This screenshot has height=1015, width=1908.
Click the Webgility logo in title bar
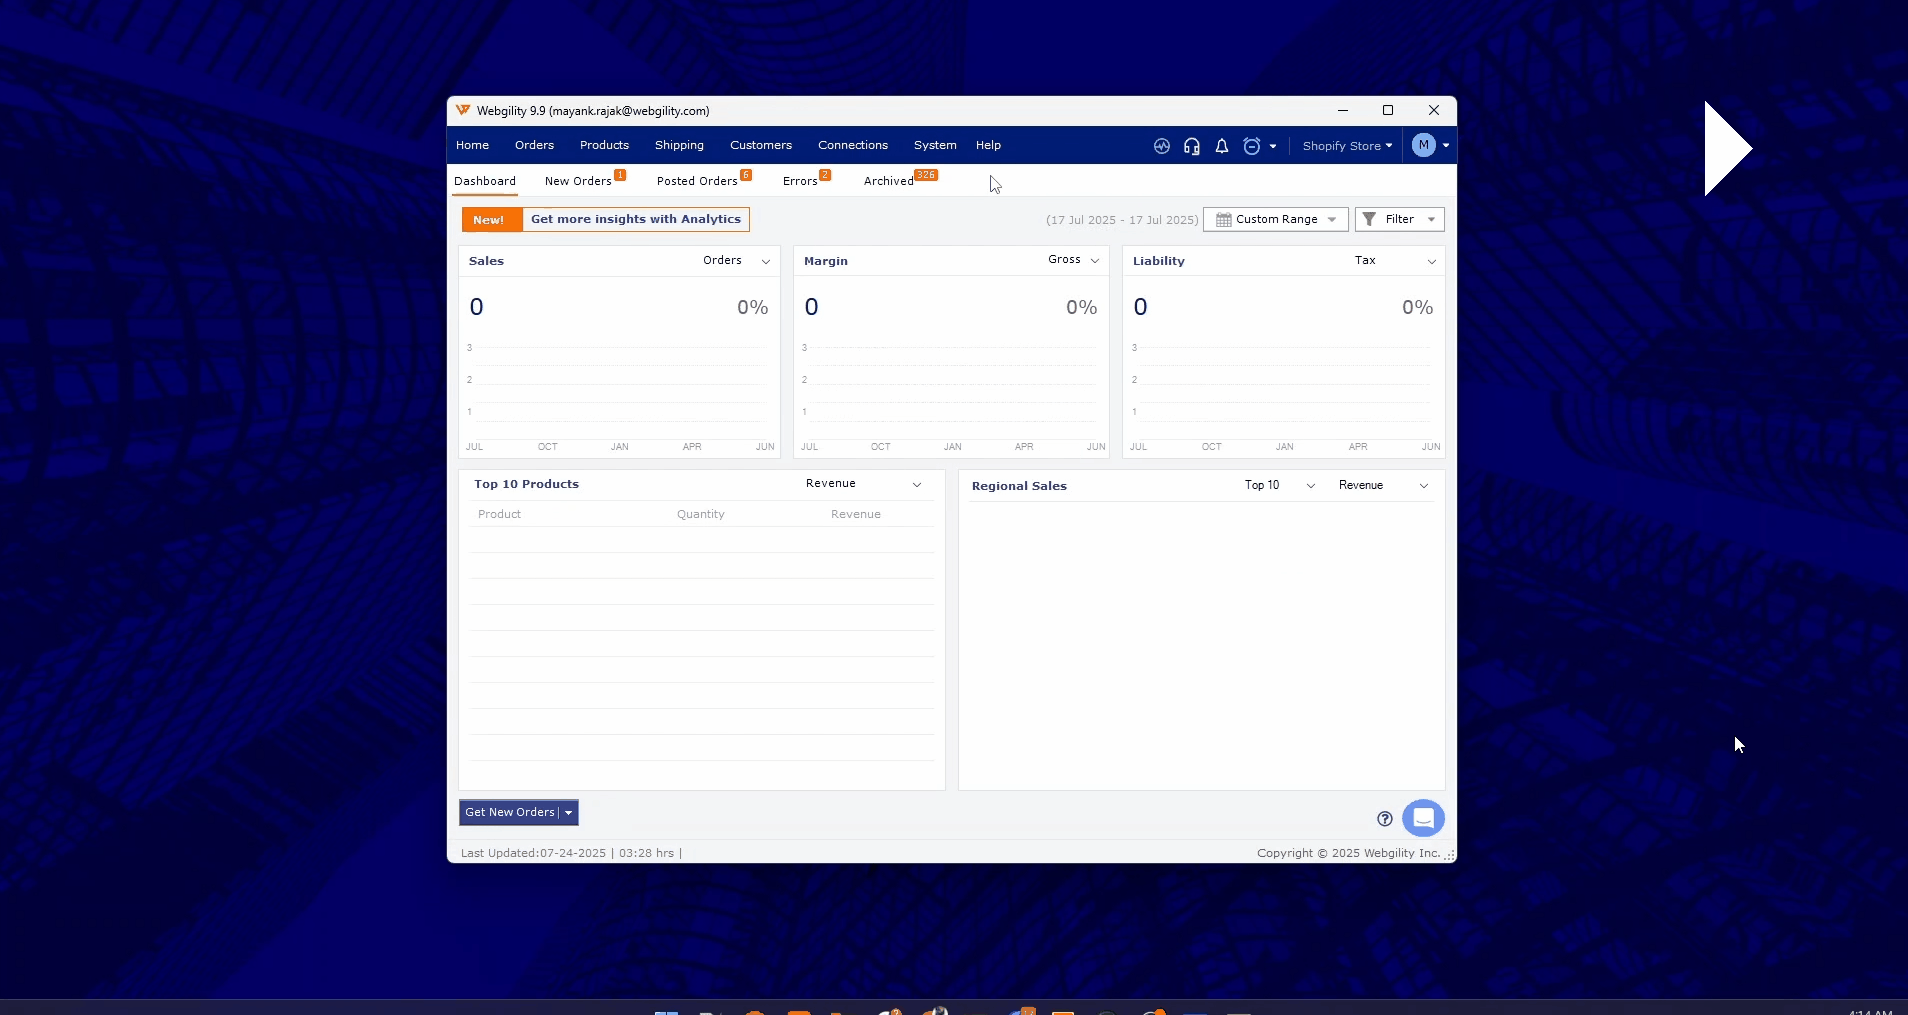click(463, 110)
